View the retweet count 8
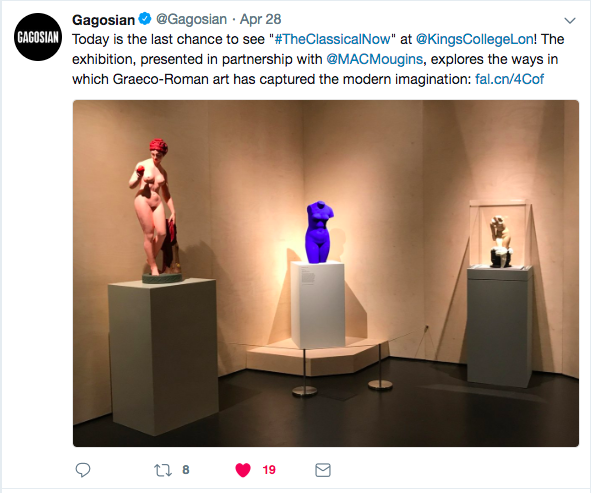The width and height of the screenshot is (591, 493). click(186, 470)
